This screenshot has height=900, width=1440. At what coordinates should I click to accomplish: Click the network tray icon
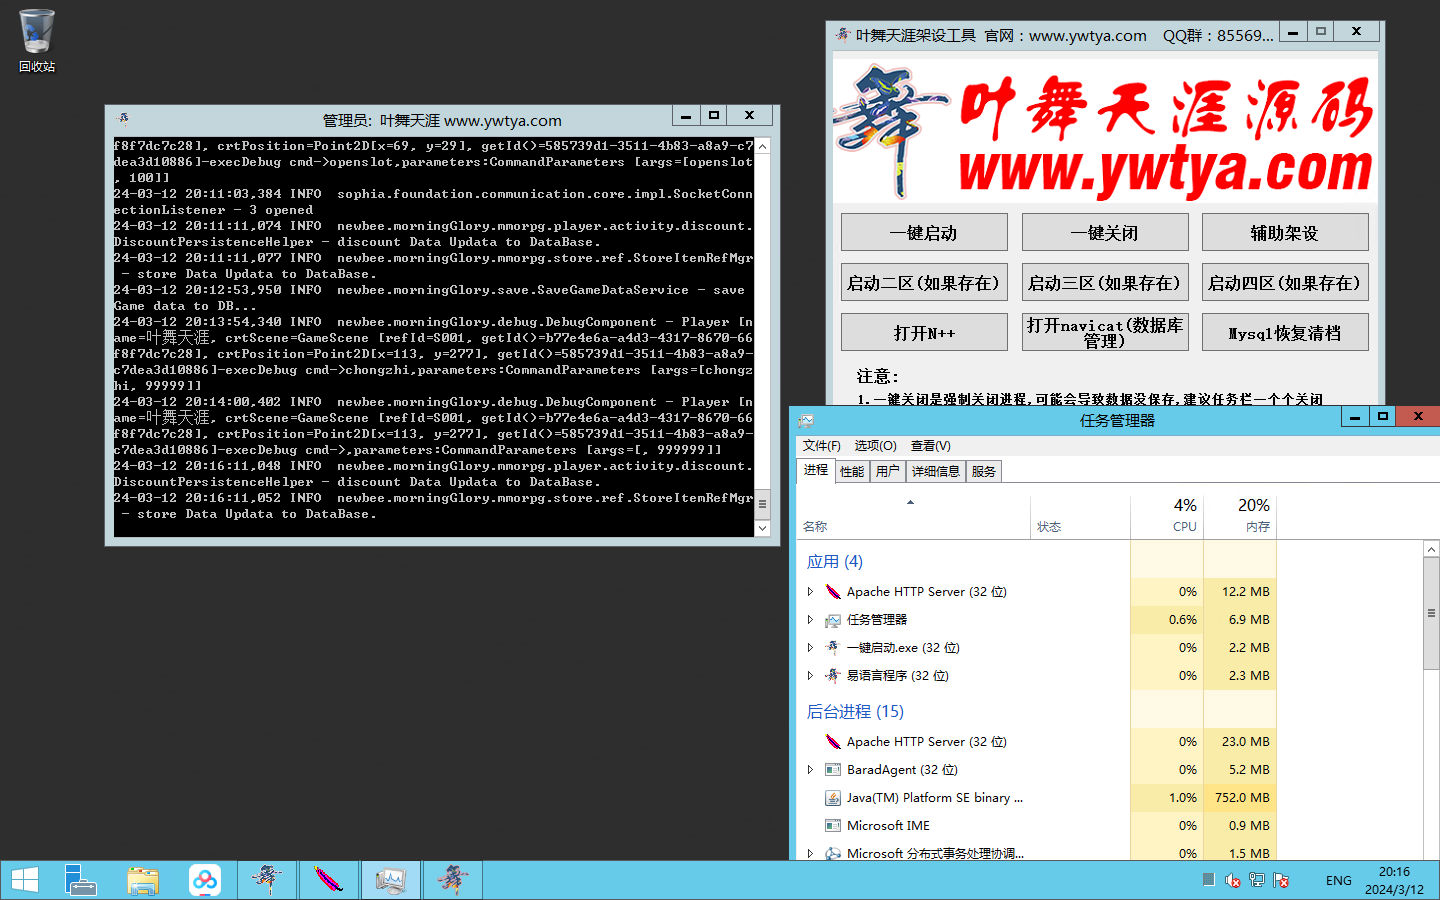(x=1257, y=880)
